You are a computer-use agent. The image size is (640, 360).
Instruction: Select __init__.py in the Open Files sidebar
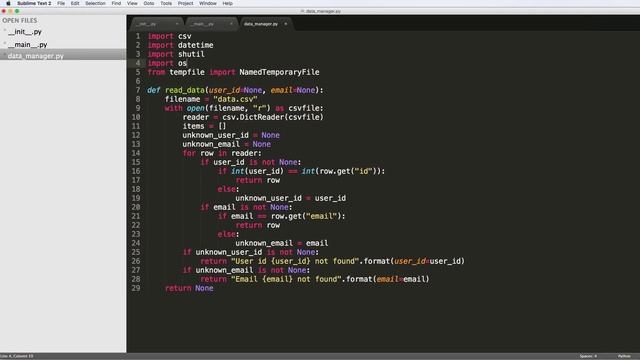click(25, 32)
